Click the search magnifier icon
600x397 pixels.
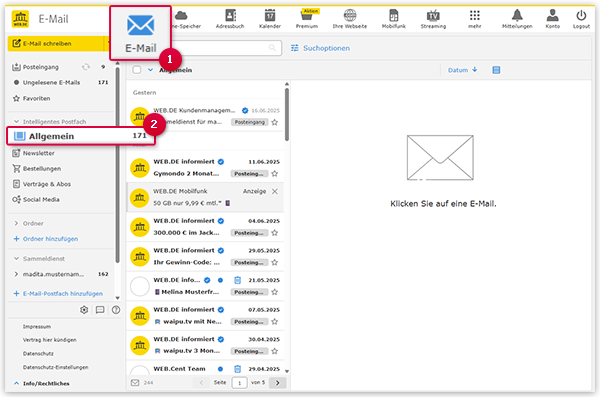[x=272, y=48]
